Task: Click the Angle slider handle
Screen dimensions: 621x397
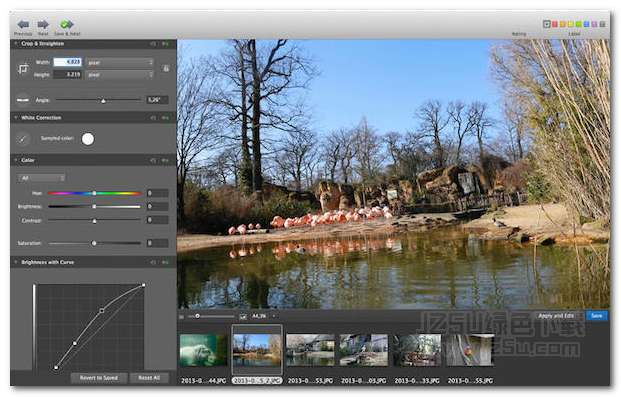Action: [103, 101]
